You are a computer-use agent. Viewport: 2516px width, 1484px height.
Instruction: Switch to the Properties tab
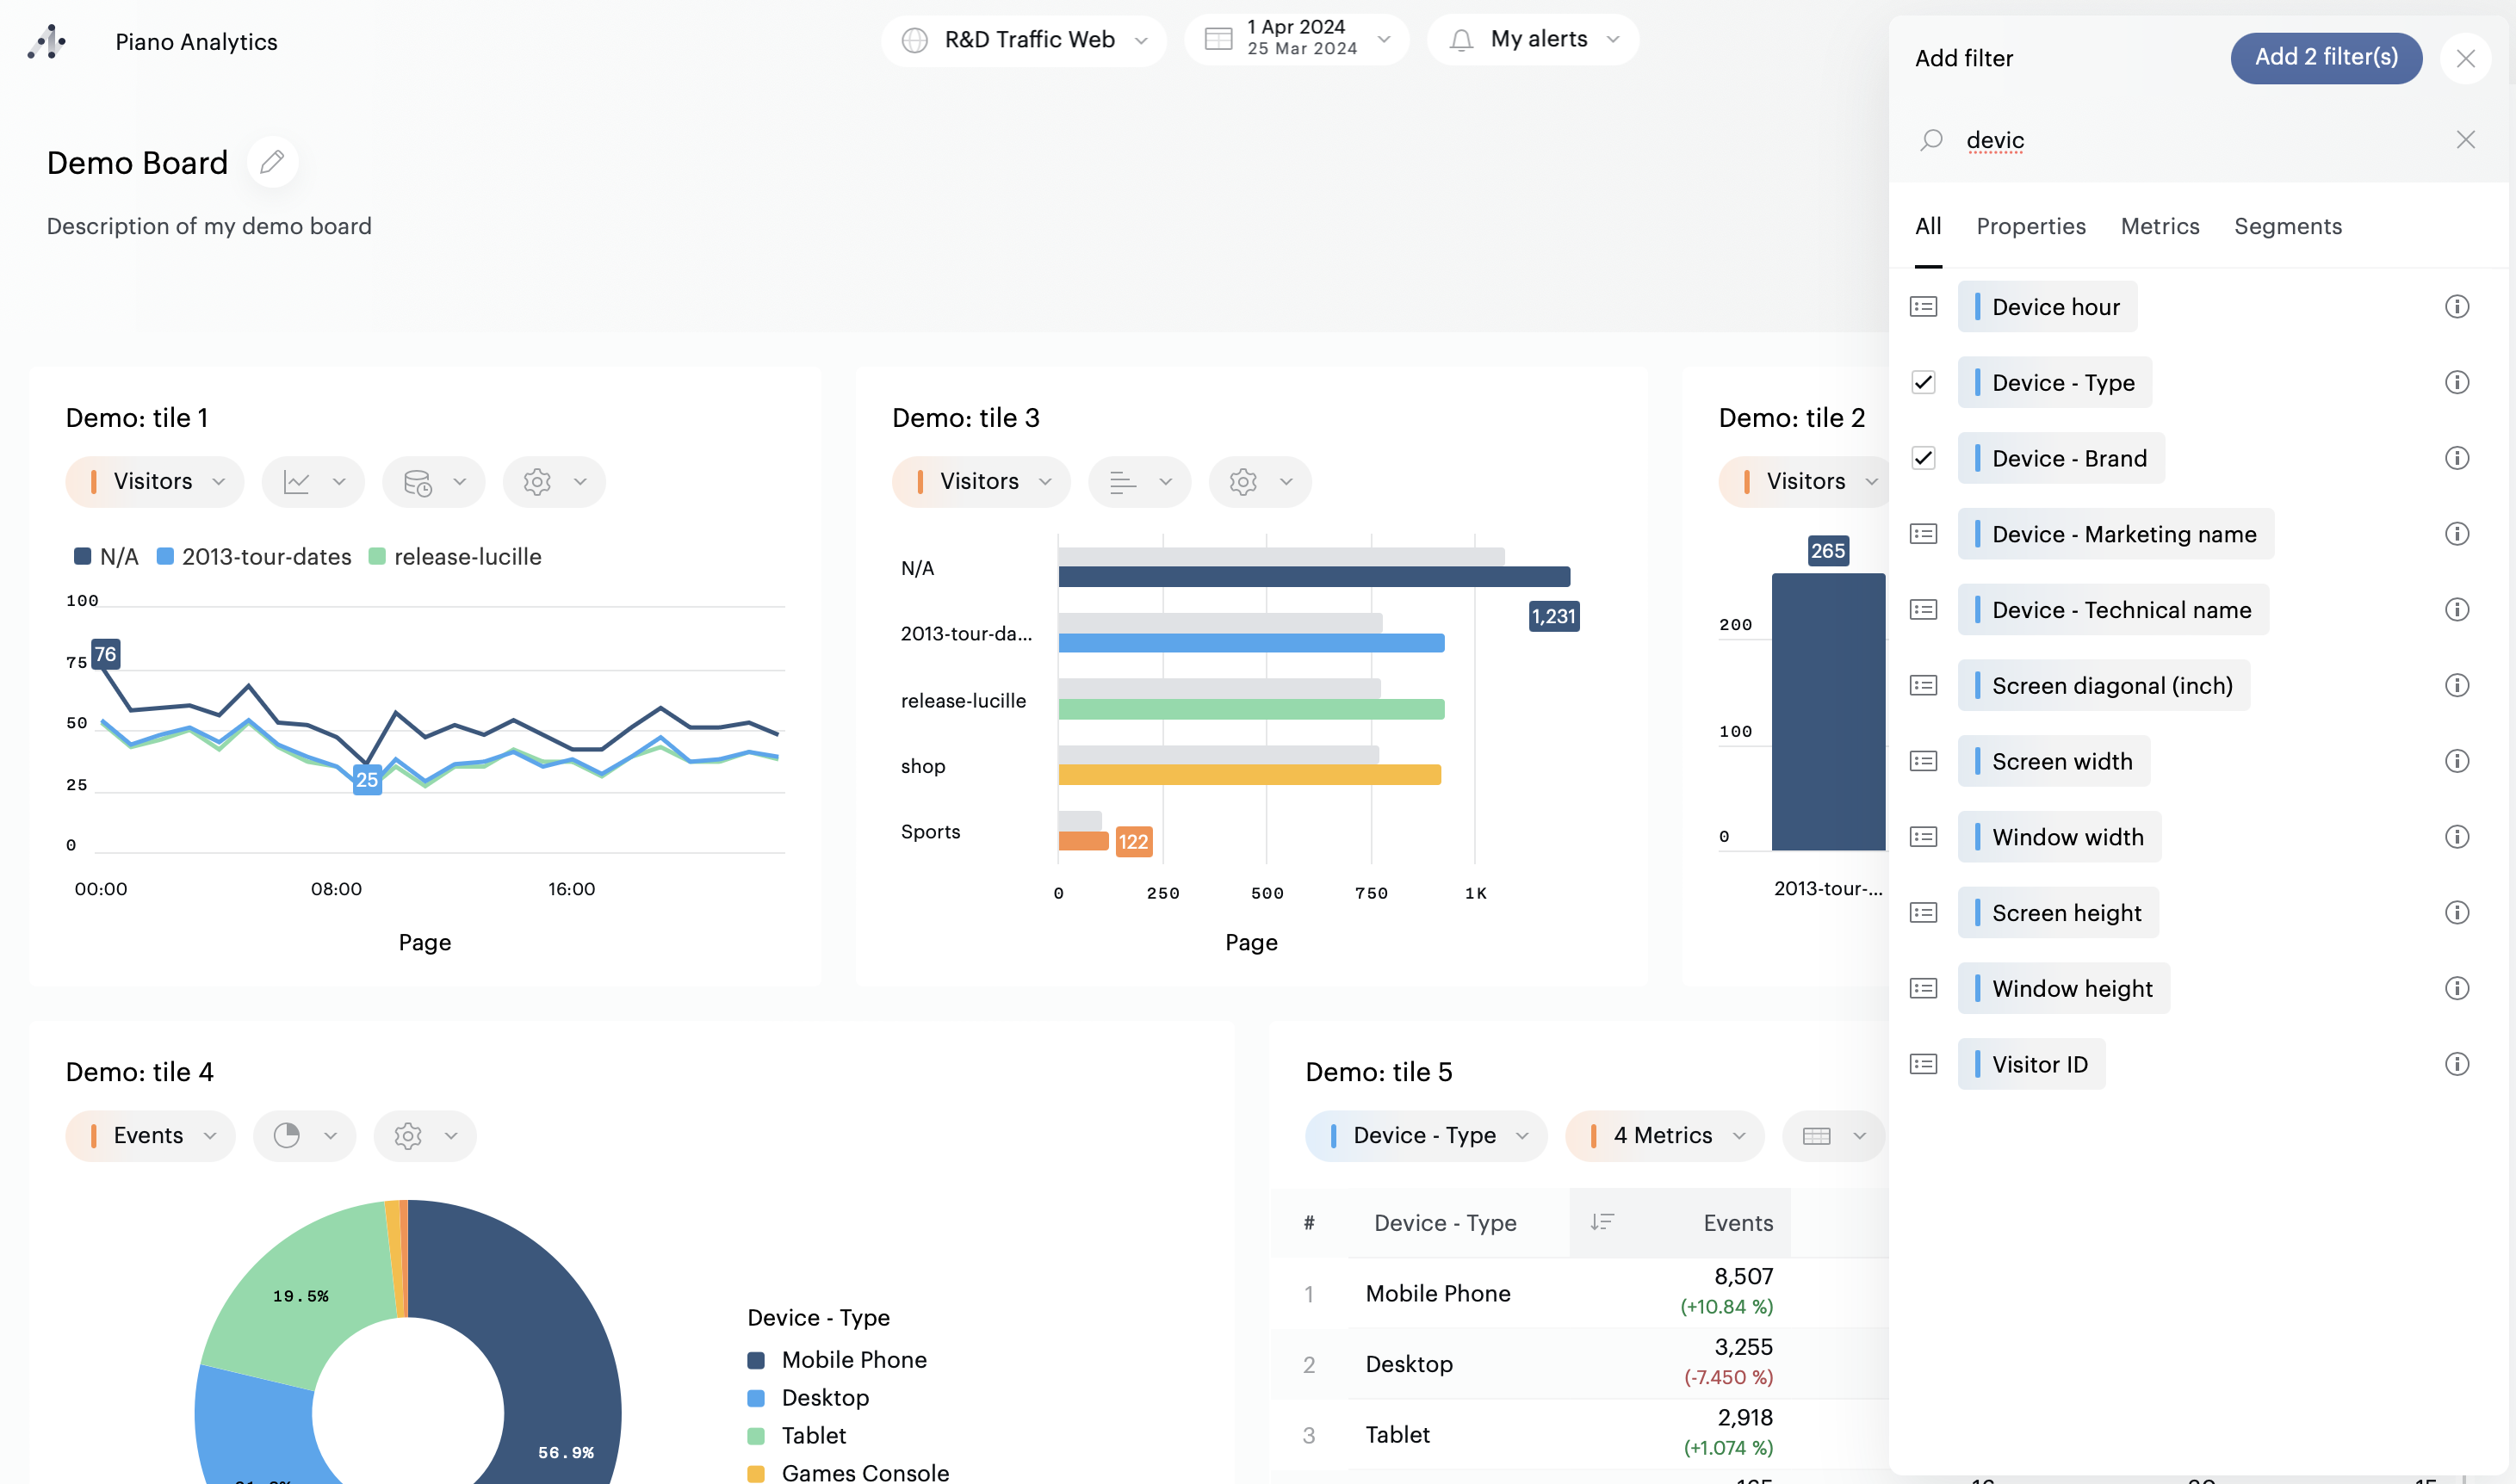(x=2030, y=226)
